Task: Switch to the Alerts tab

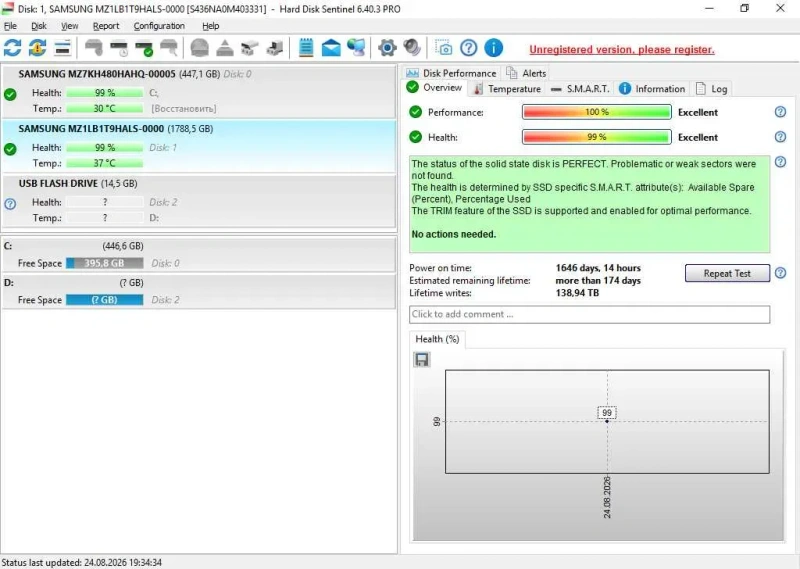Action: pyautogui.click(x=526, y=73)
